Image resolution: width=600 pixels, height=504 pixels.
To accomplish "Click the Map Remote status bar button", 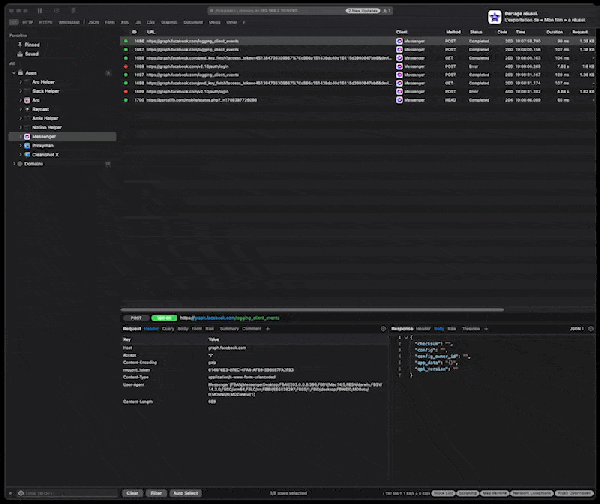I will coord(494,493).
